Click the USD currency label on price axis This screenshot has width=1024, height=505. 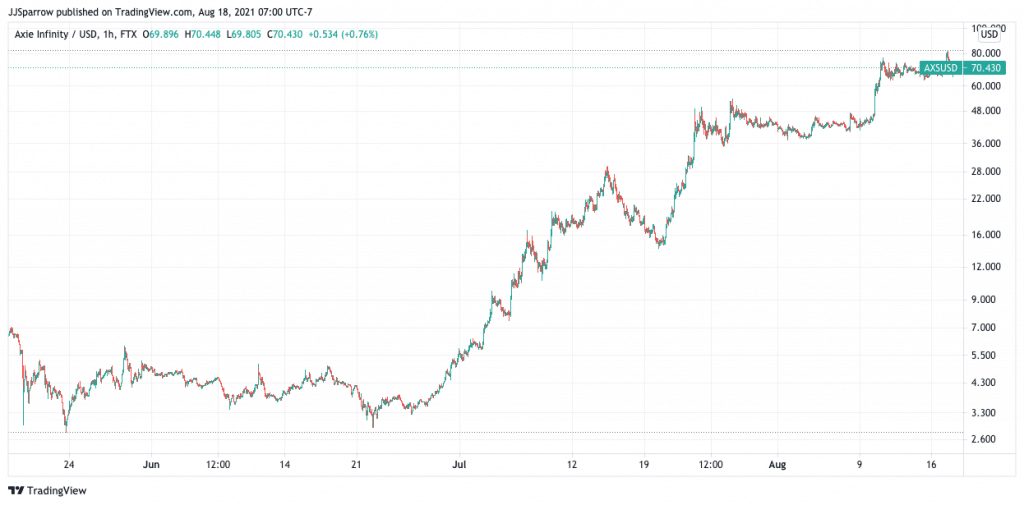[990, 33]
